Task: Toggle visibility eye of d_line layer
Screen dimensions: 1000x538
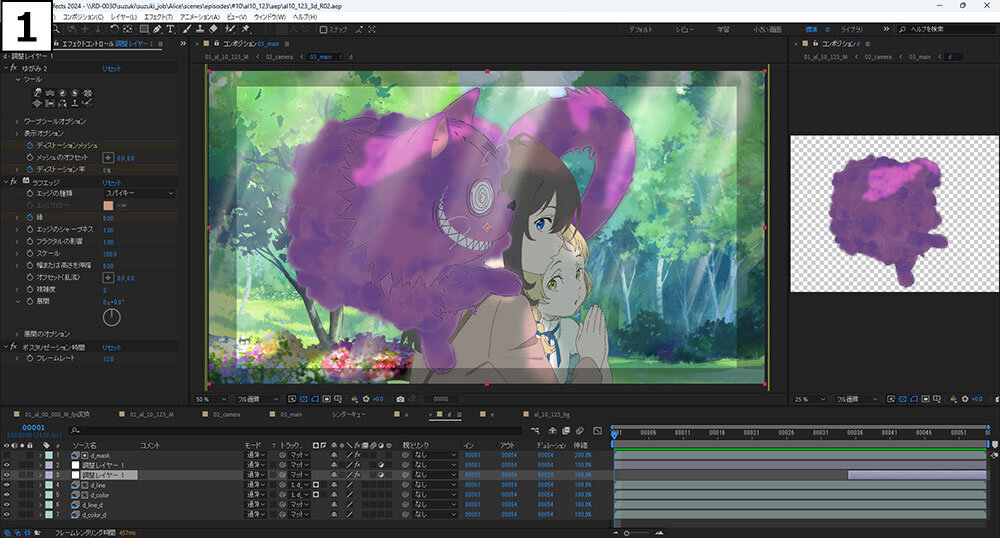Action: [7, 485]
